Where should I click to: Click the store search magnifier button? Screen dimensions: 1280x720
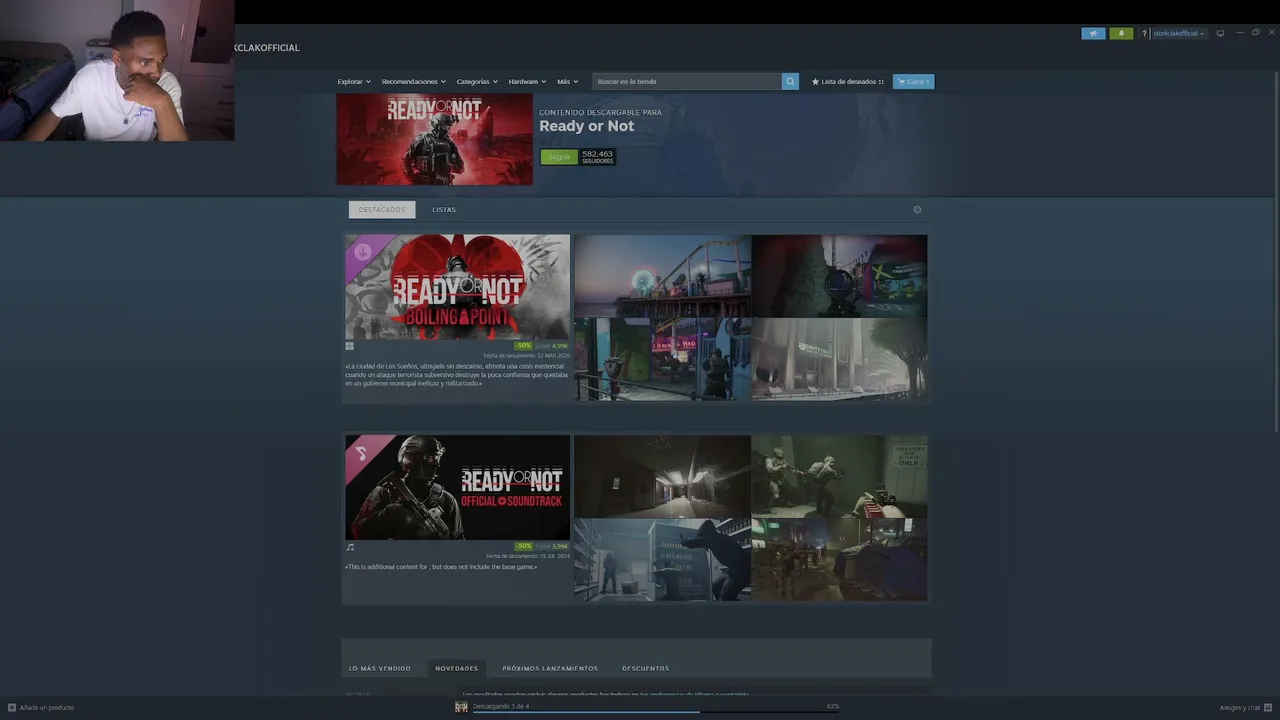tap(790, 82)
